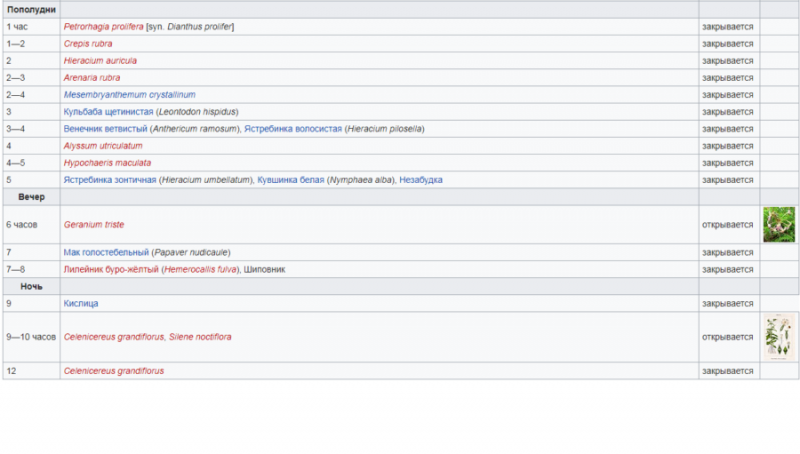Viewport: 800px width, 454px height.
Task: Click the 'Dianthus prolifer' synonym text
Action: [199, 27]
